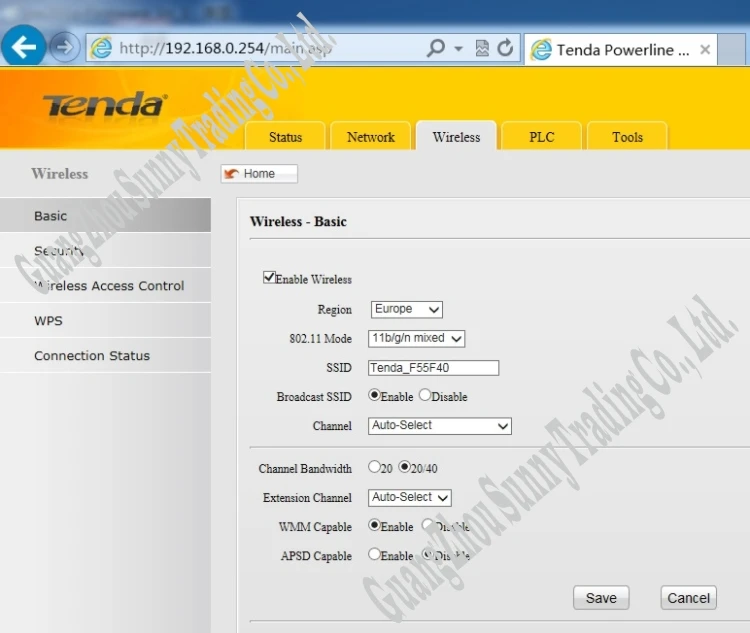The height and width of the screenshot is (633, 750).
Task: Click the SSID text field
Action: point(433,367)
